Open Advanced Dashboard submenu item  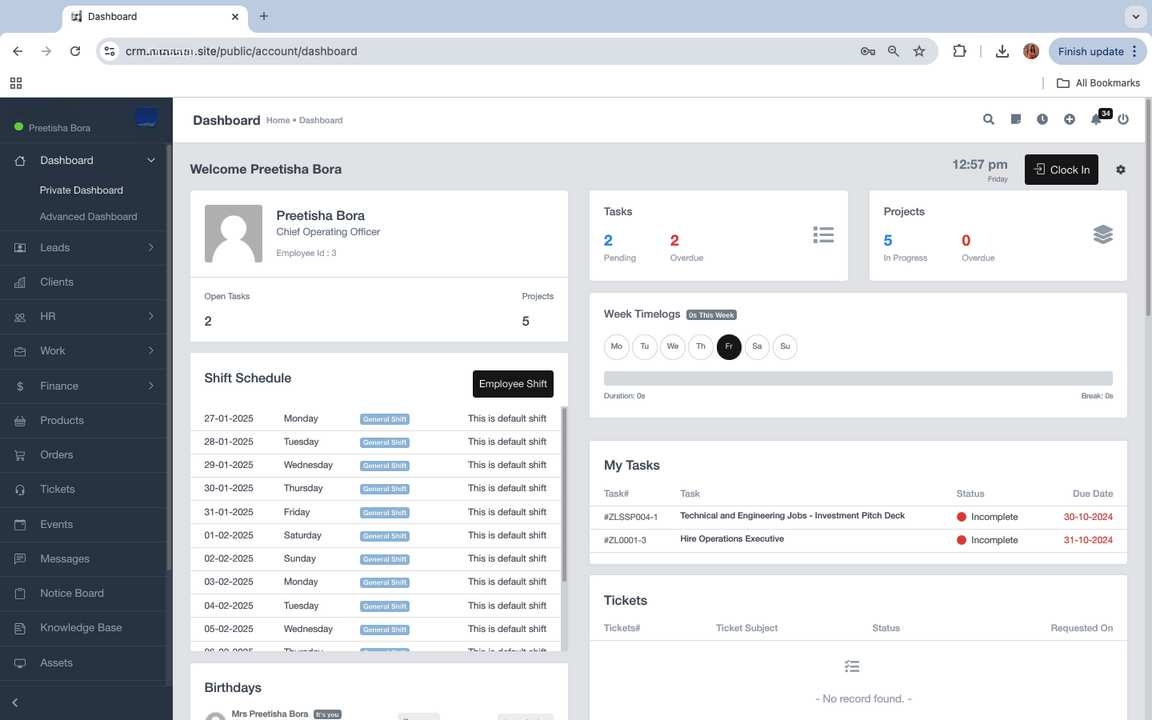(88, 217)
